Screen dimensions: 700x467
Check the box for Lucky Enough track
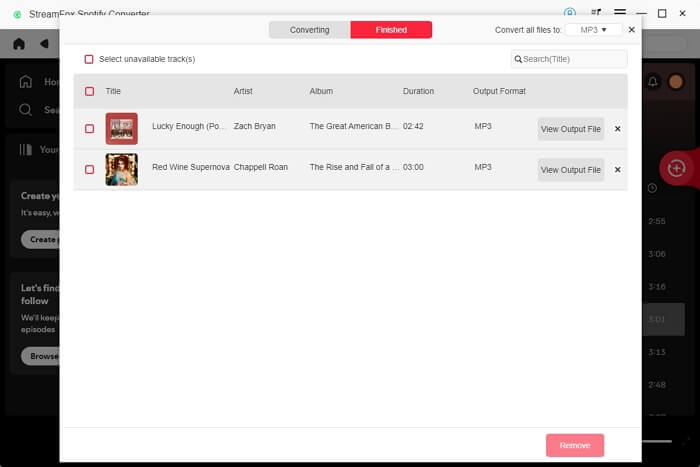(89, 129)
